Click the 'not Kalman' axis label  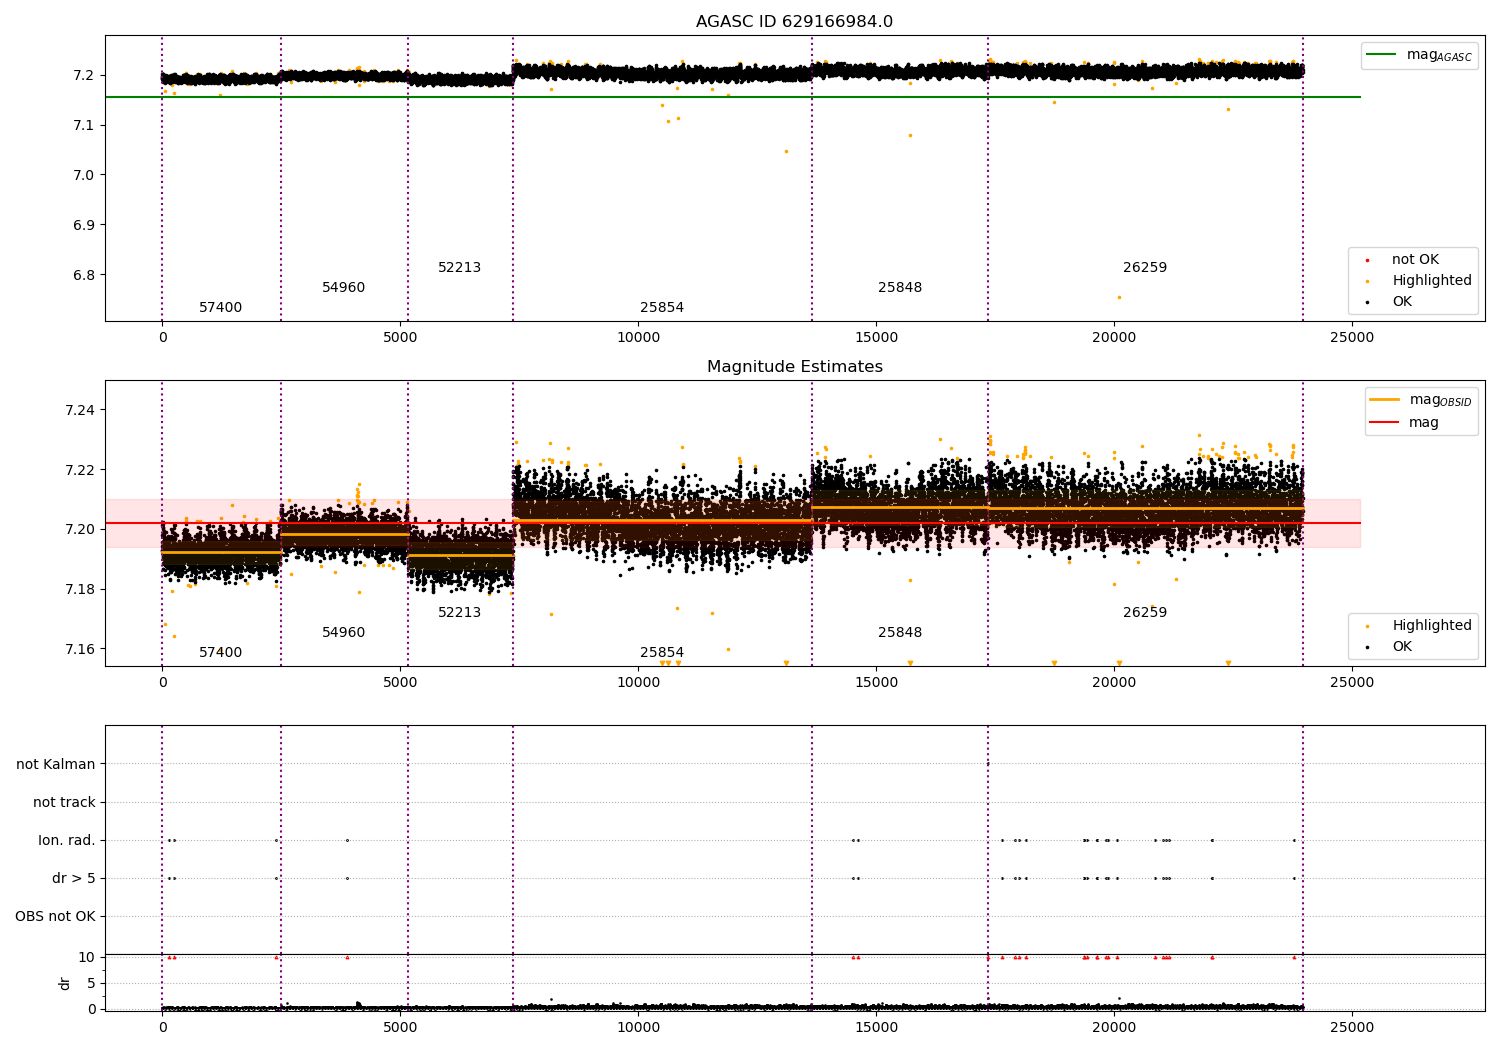point(56,764)
